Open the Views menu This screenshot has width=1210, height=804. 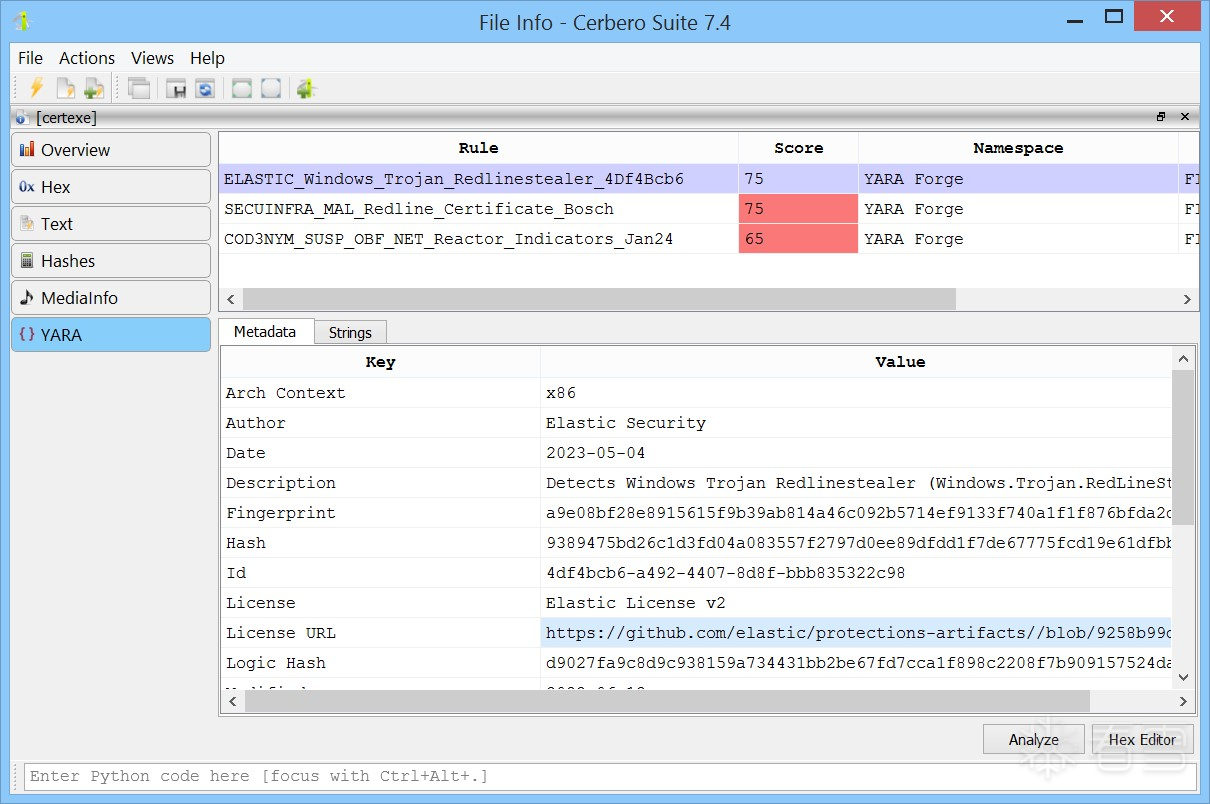tap(152, 58)
